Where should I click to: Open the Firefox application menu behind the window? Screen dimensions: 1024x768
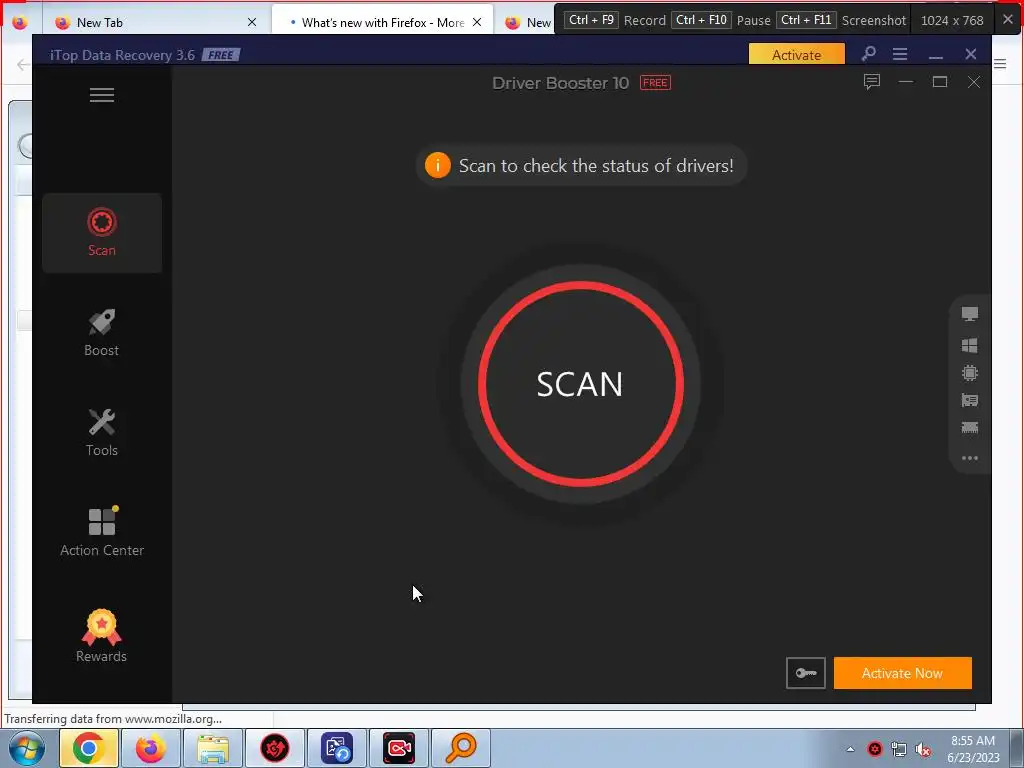[x=1000, y=63]
